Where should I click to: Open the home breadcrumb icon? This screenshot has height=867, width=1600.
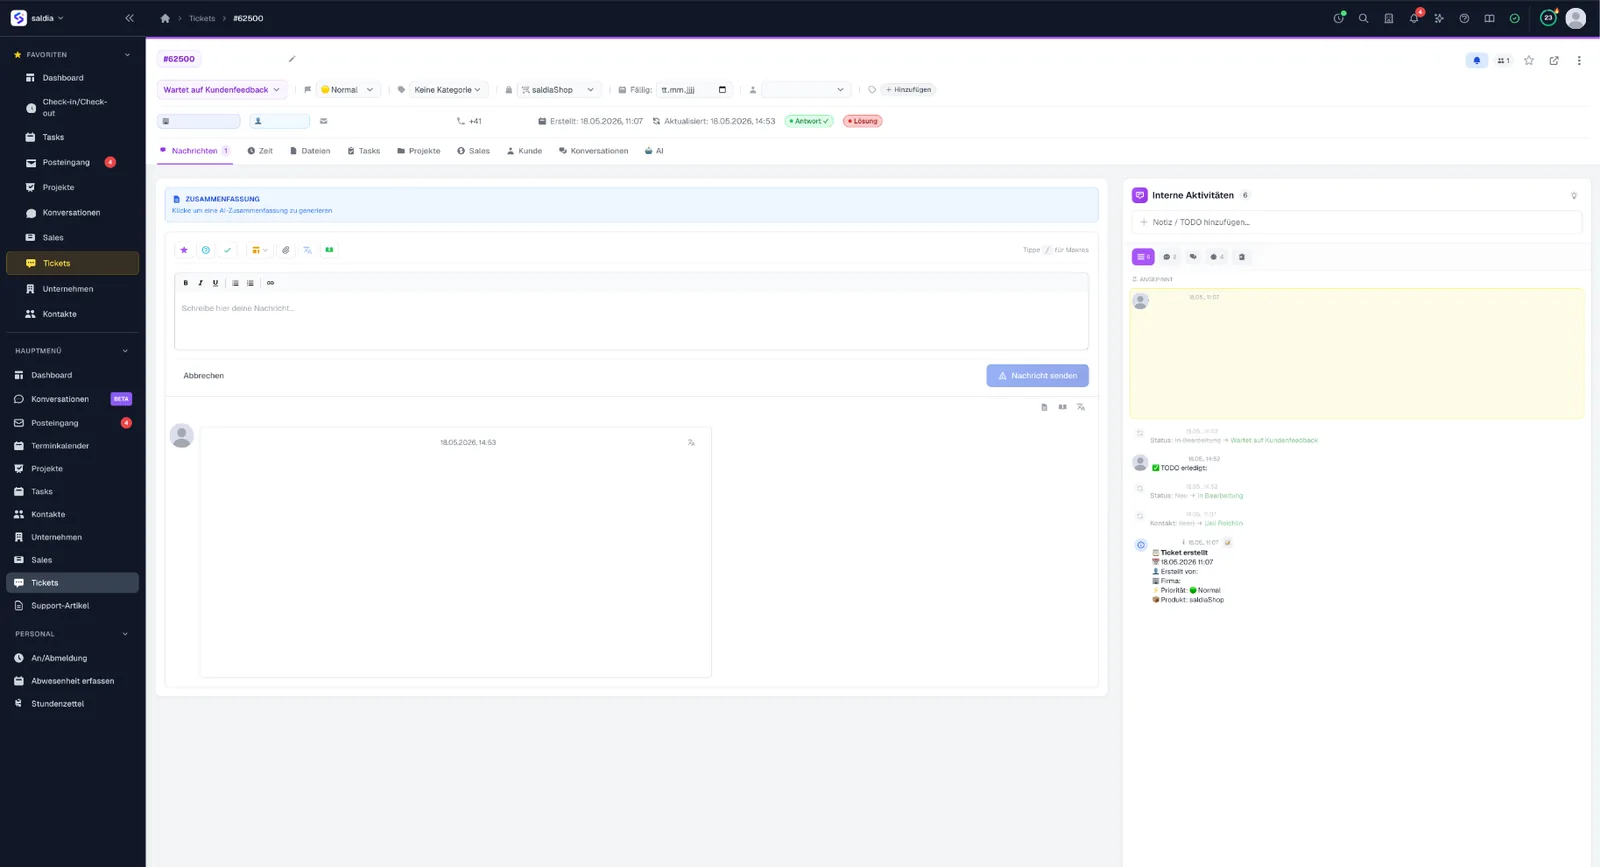(x=165, y=18)
